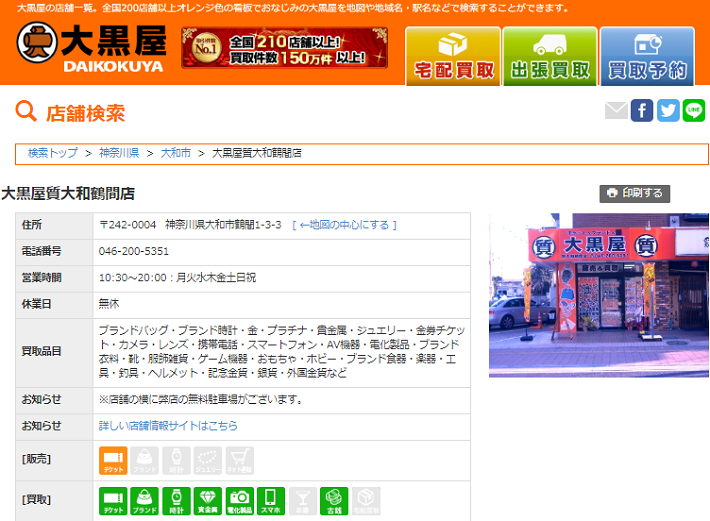Click green チケット purchase icon
Viewport: 710px width, 521px height.
click(x=113, y=501)
